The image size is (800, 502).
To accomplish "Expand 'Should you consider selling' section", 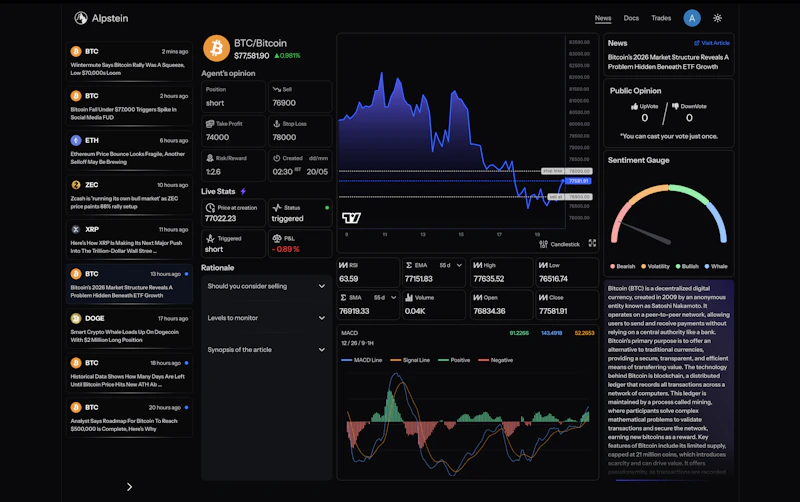I will (x=266, y=286).
